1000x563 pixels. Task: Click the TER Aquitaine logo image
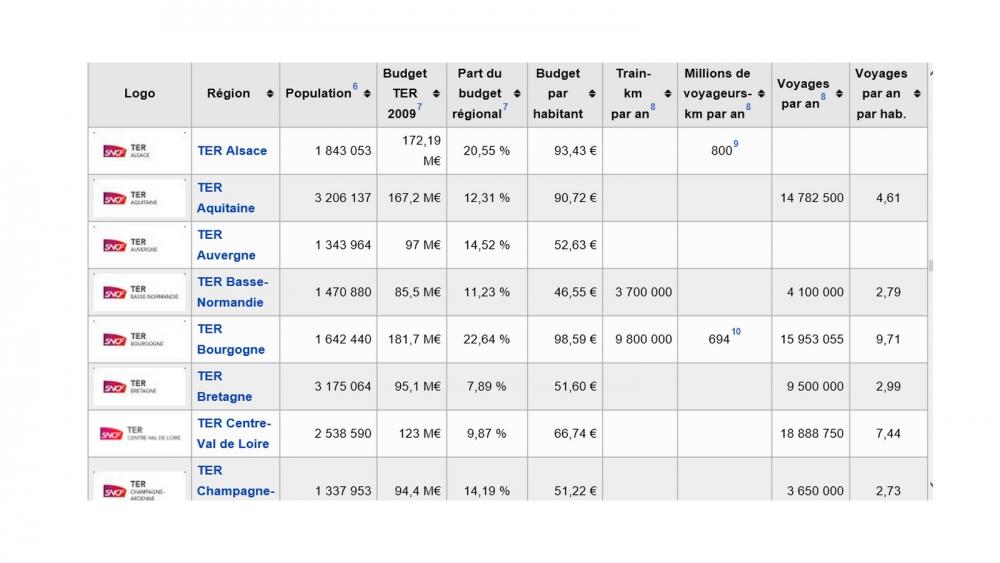(139, 198)
